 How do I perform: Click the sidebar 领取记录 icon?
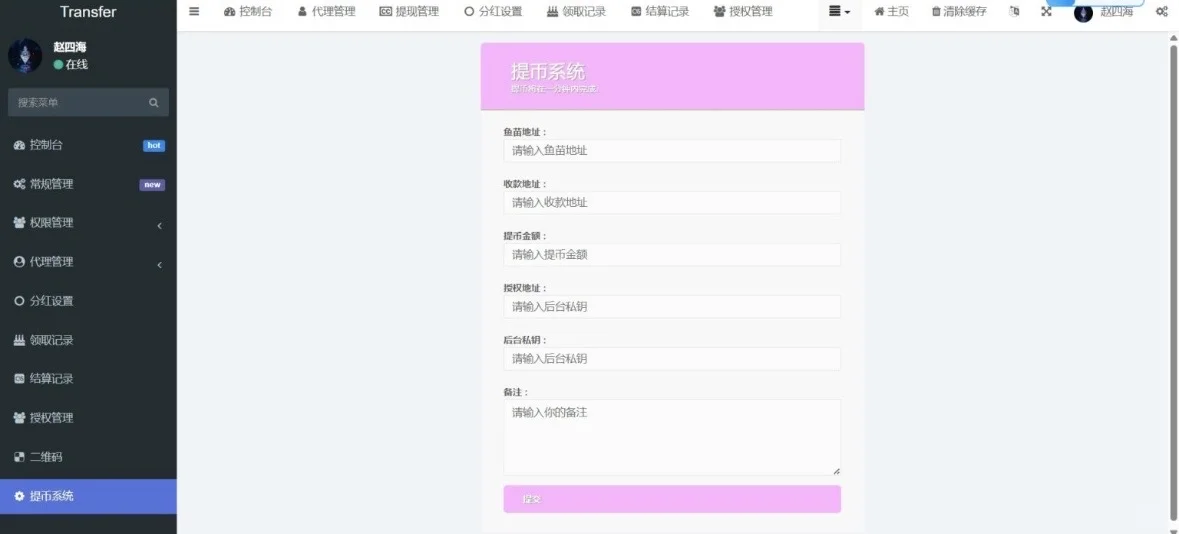coord(20,340)
